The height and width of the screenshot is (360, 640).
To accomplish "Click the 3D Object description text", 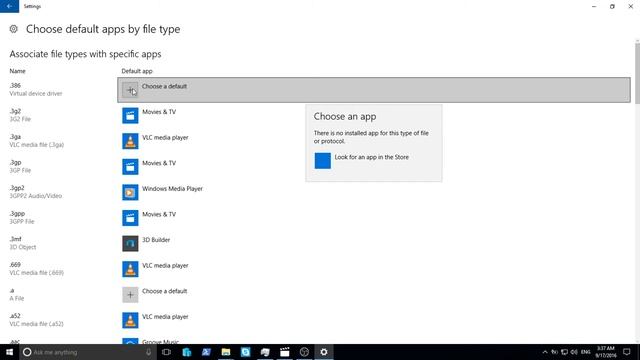I will 23,247.
